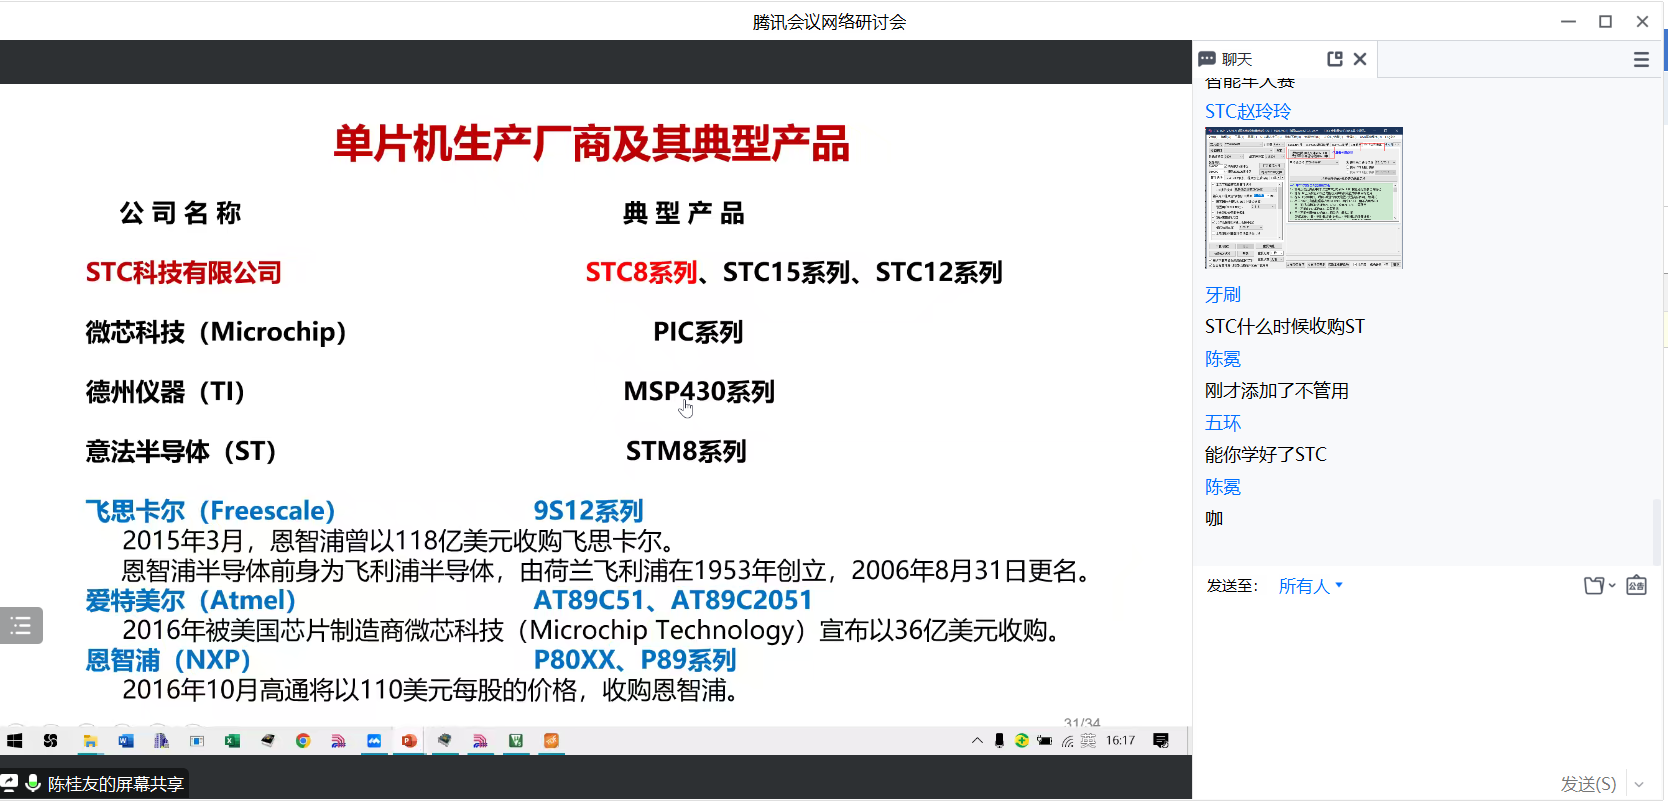
Task: Click the 发送(S) send button
Action: pos(1588,784)
